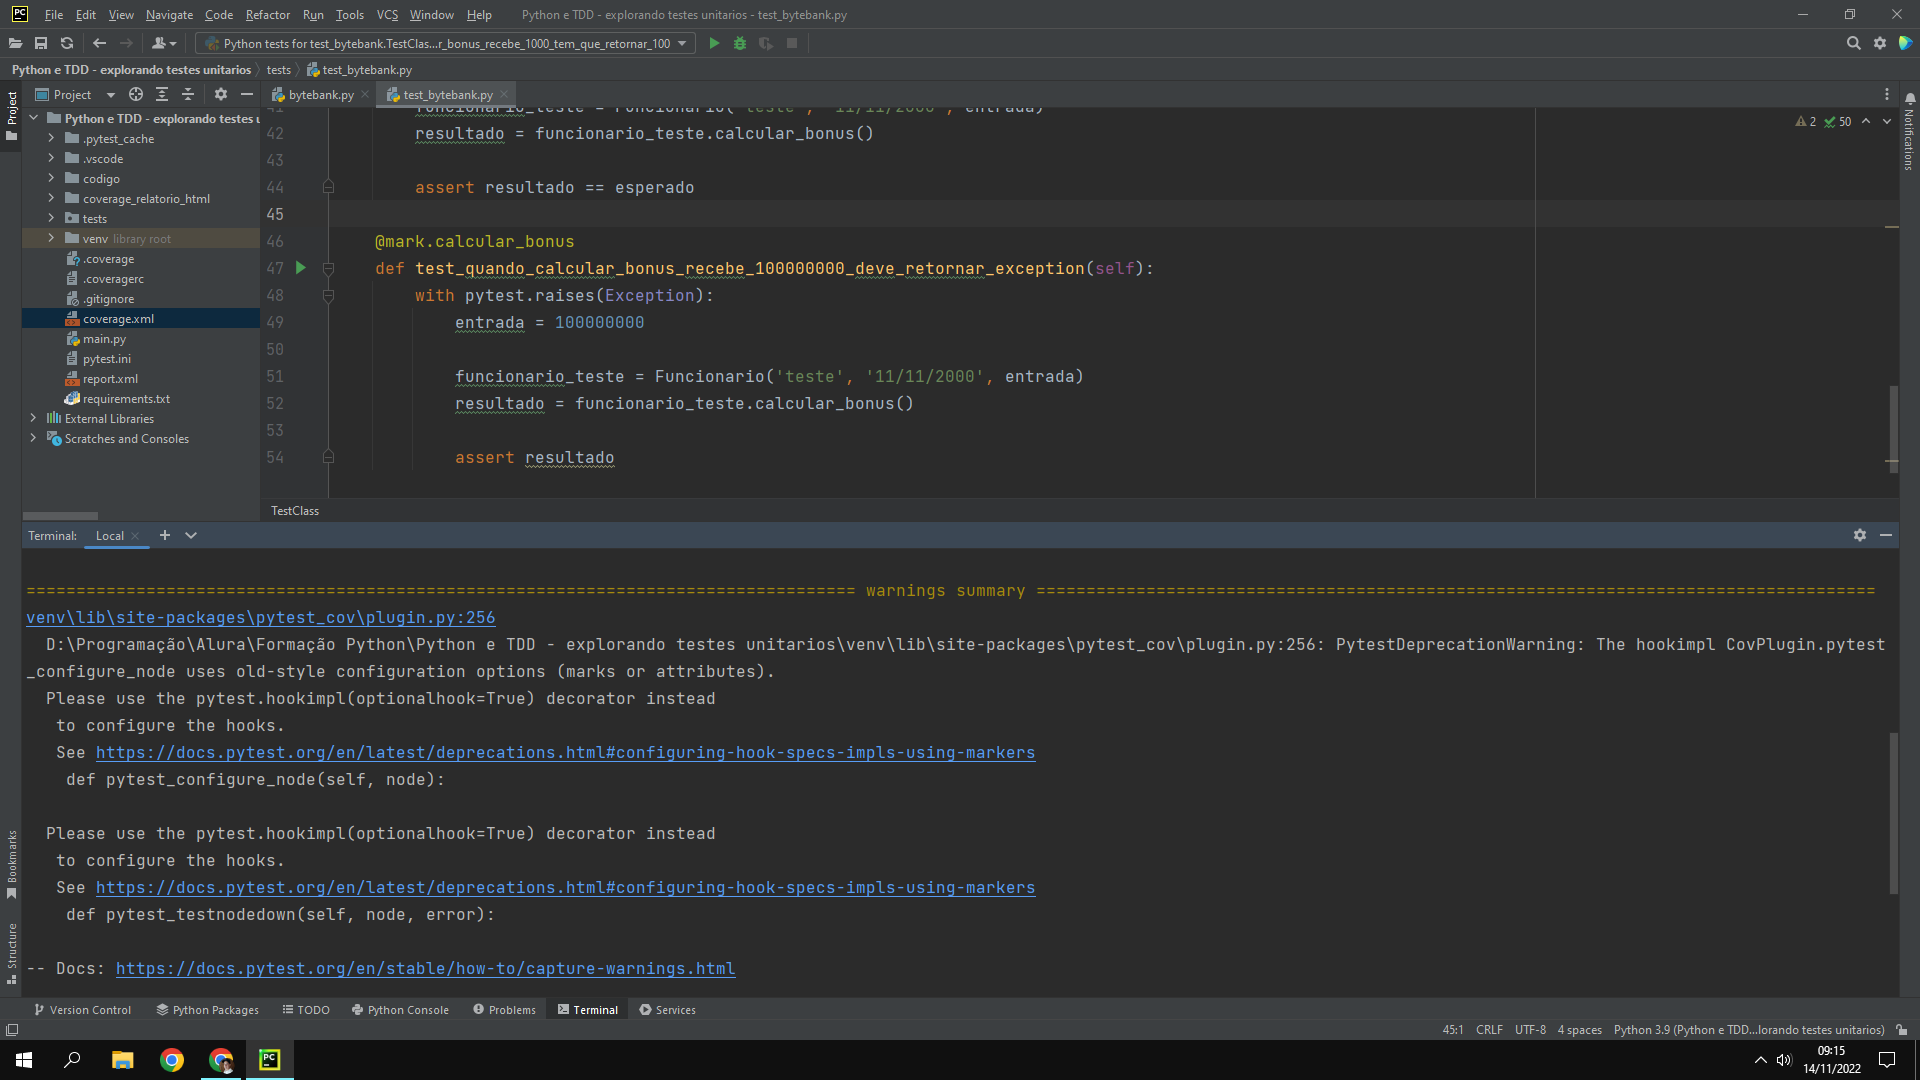Toggle the quick-access tool windows button
This screenshot has height=1080, width=1920.
click(x=12, y=1029)
